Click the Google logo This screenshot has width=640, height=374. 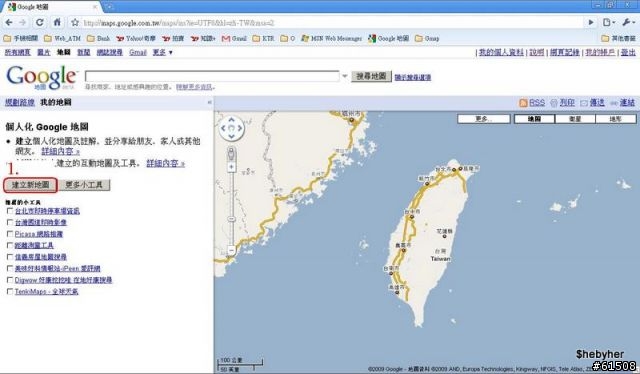click(41, 77)
